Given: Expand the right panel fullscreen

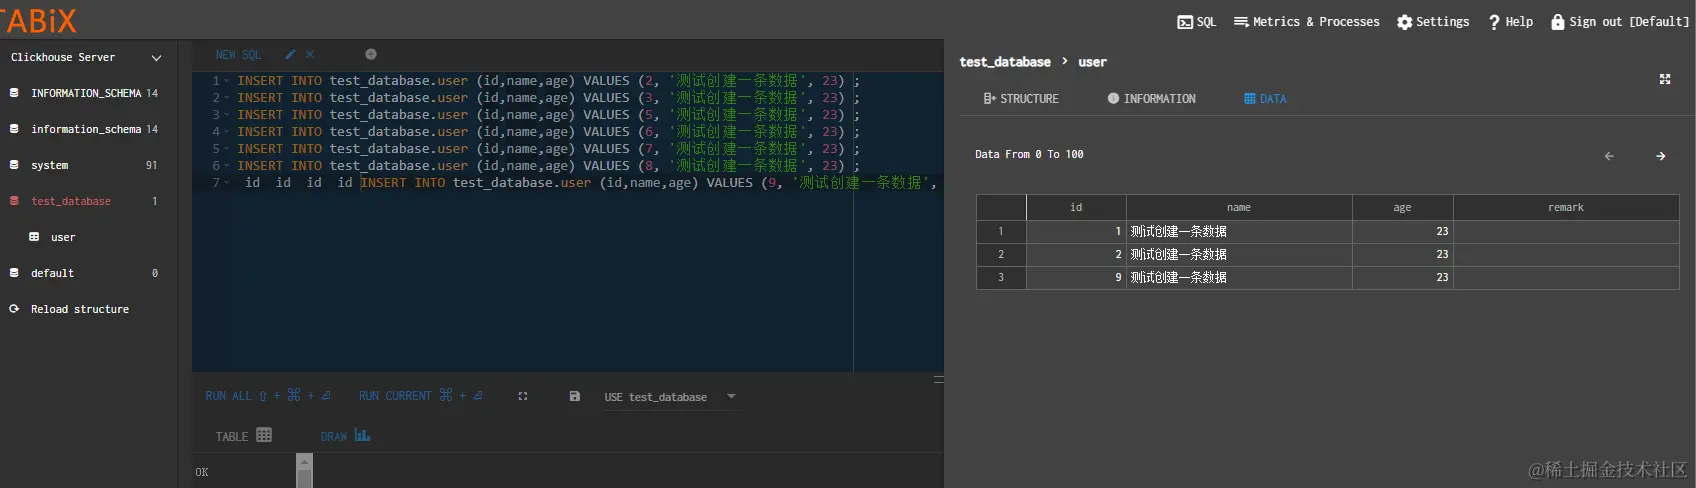Looking at the screenshot, I should coord(1665,79).
